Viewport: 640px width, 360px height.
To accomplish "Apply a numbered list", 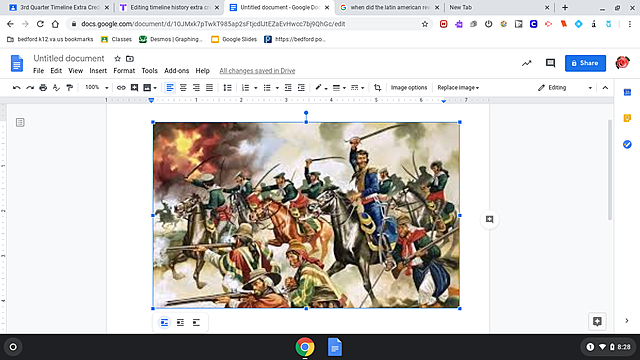I will pos(245,87).
